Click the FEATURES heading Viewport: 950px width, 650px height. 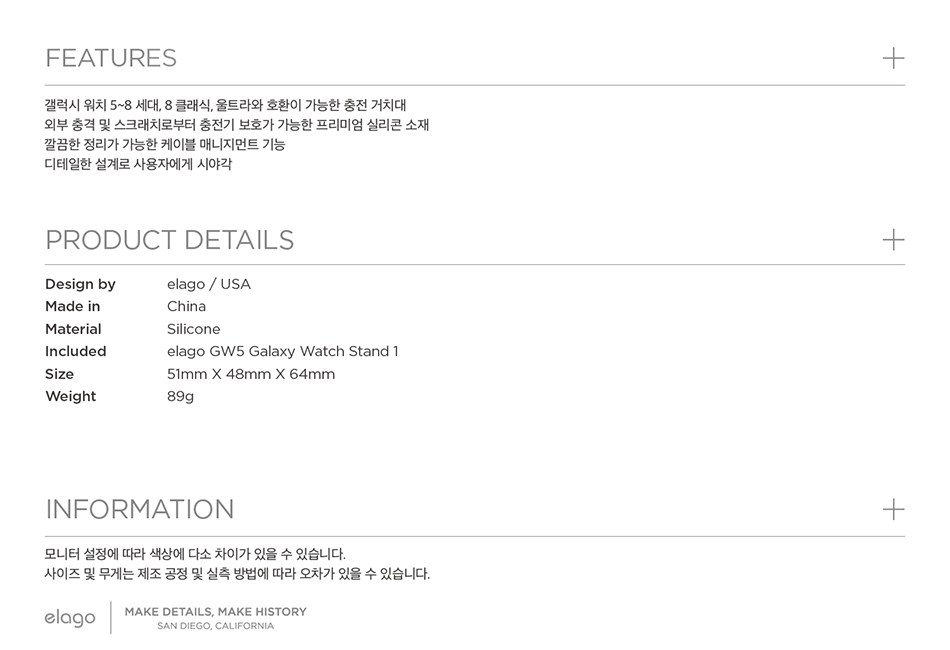click(111, 58)
